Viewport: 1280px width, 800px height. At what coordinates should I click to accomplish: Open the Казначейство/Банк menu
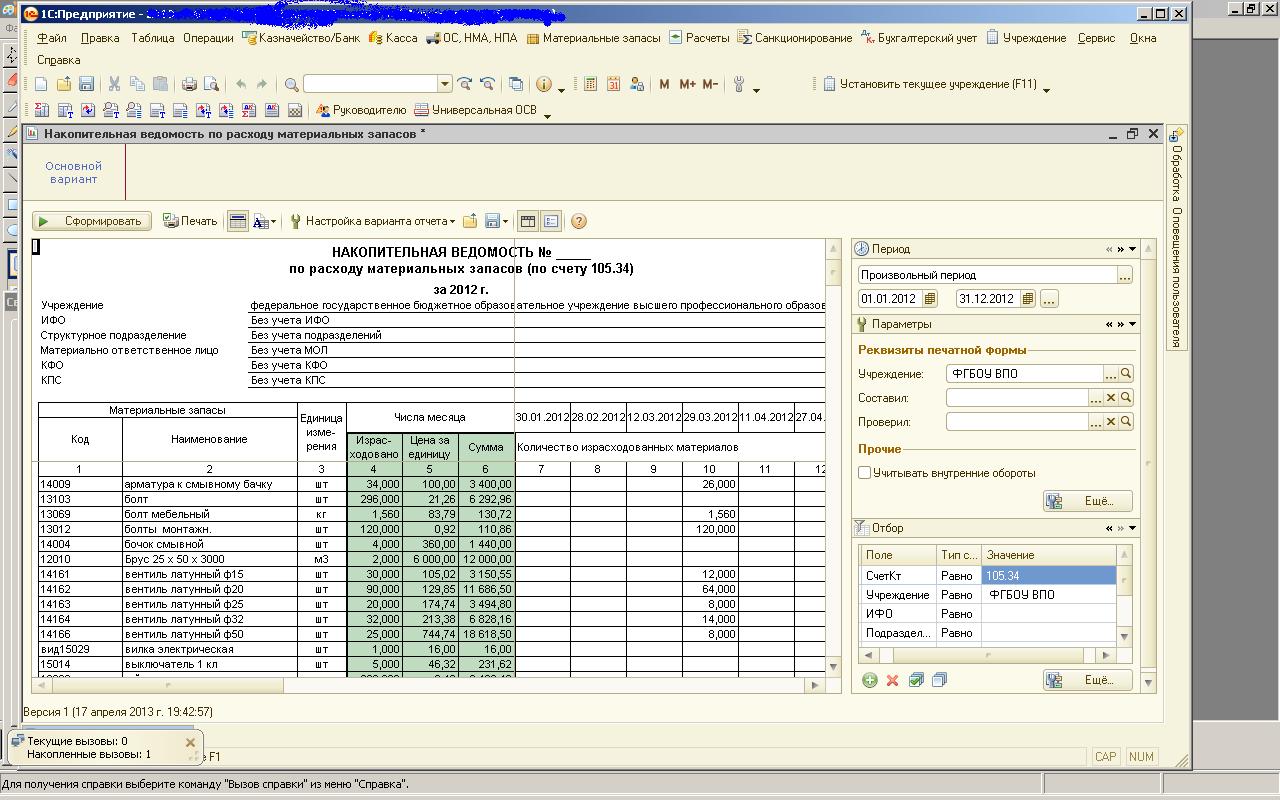[300, 38]
